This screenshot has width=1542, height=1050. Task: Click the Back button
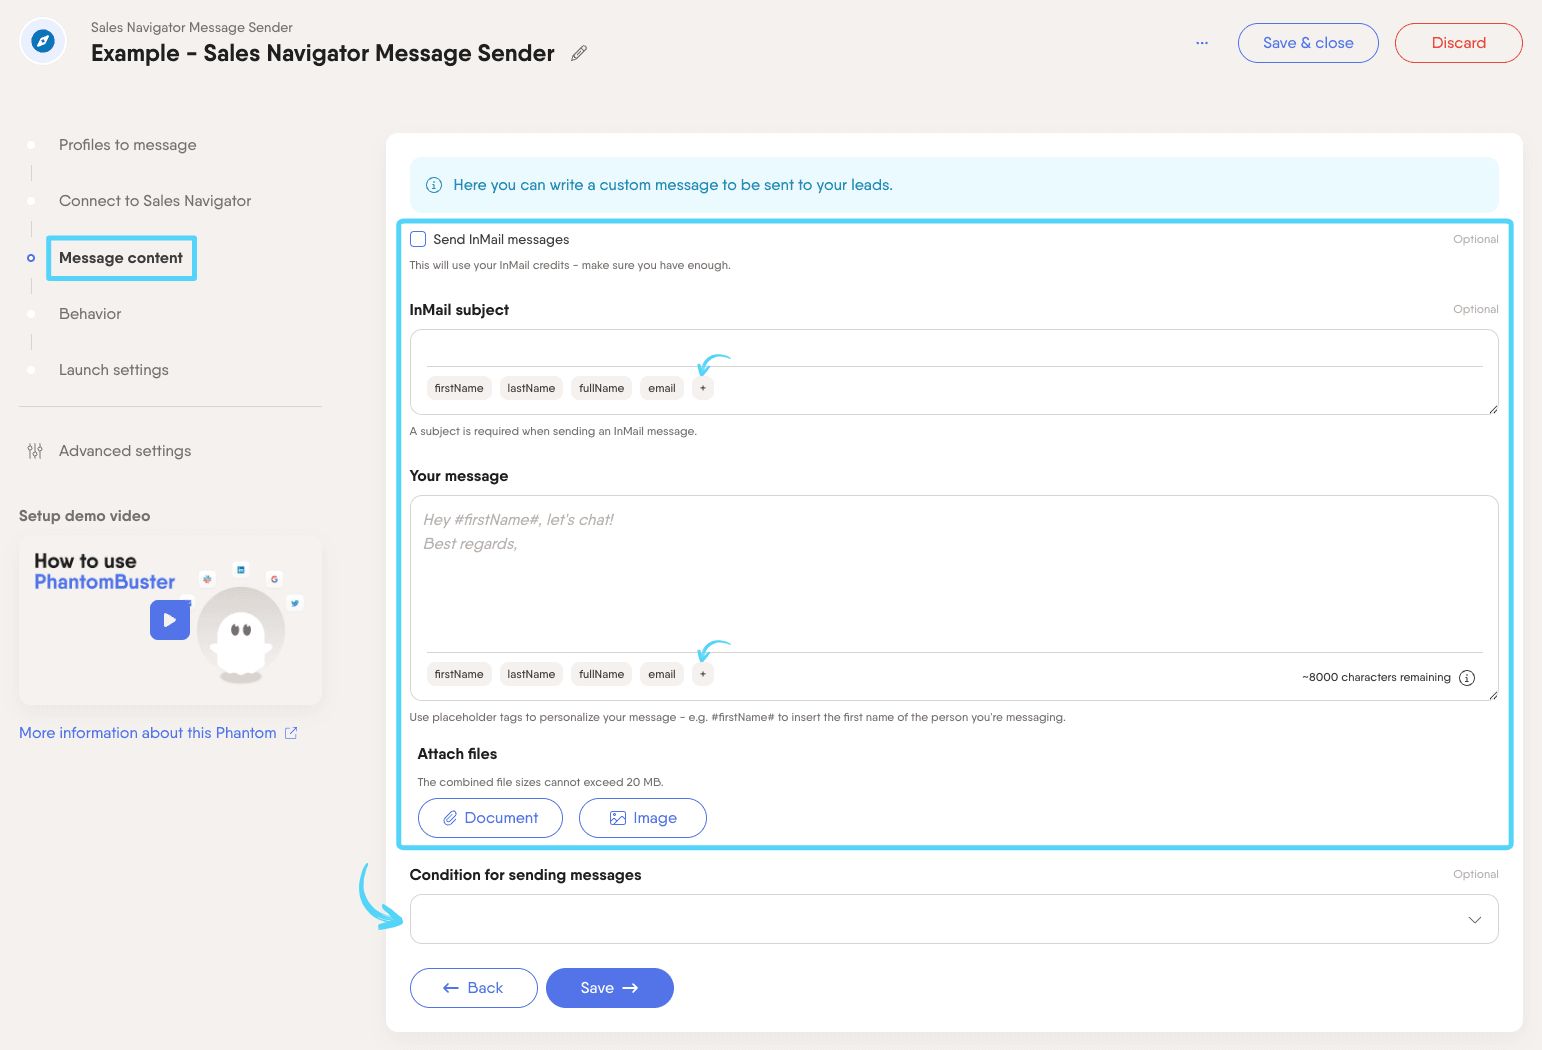pyautogui.click(x=473, y=988)
